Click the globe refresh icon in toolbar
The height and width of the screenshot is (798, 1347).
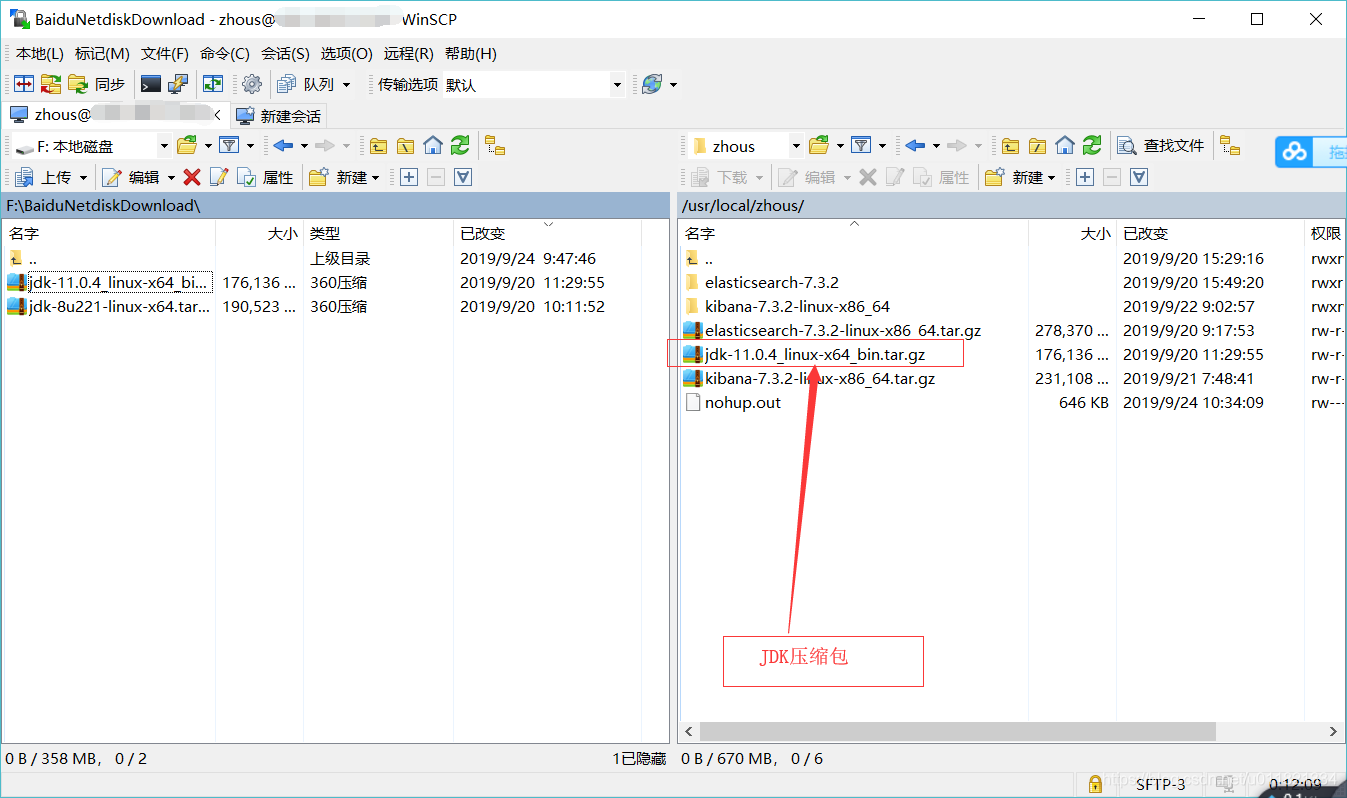point(652,85)
